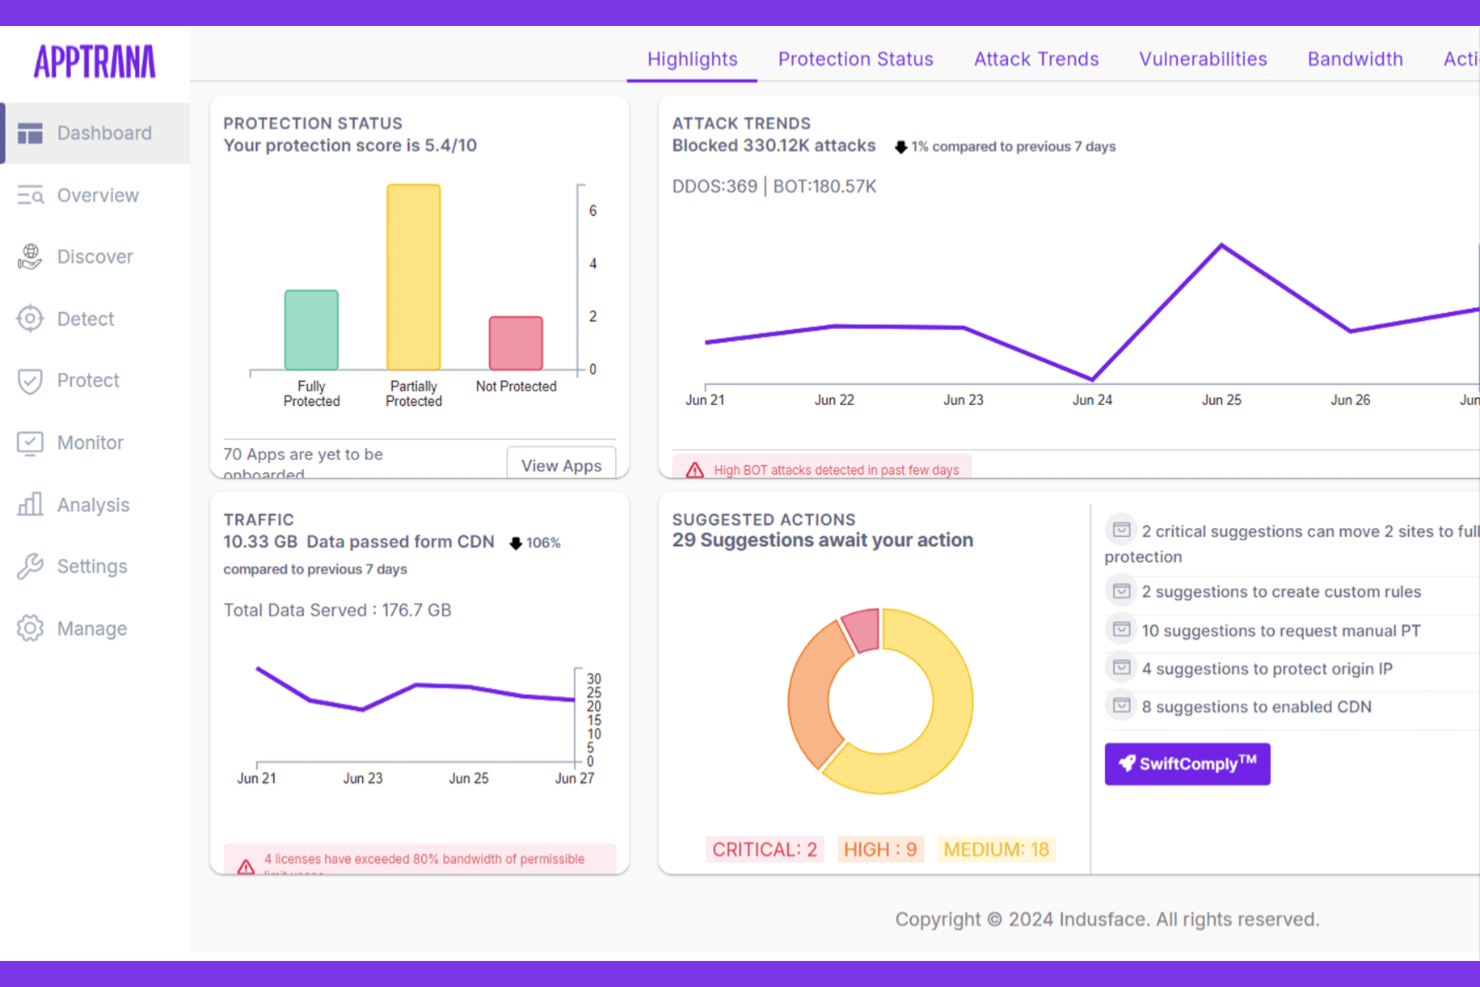Click the envelope icon beside custom rules suggestion
The height and width of the screenshot is (987, 1480).
pyautogui.click(x=1121, y=590)
